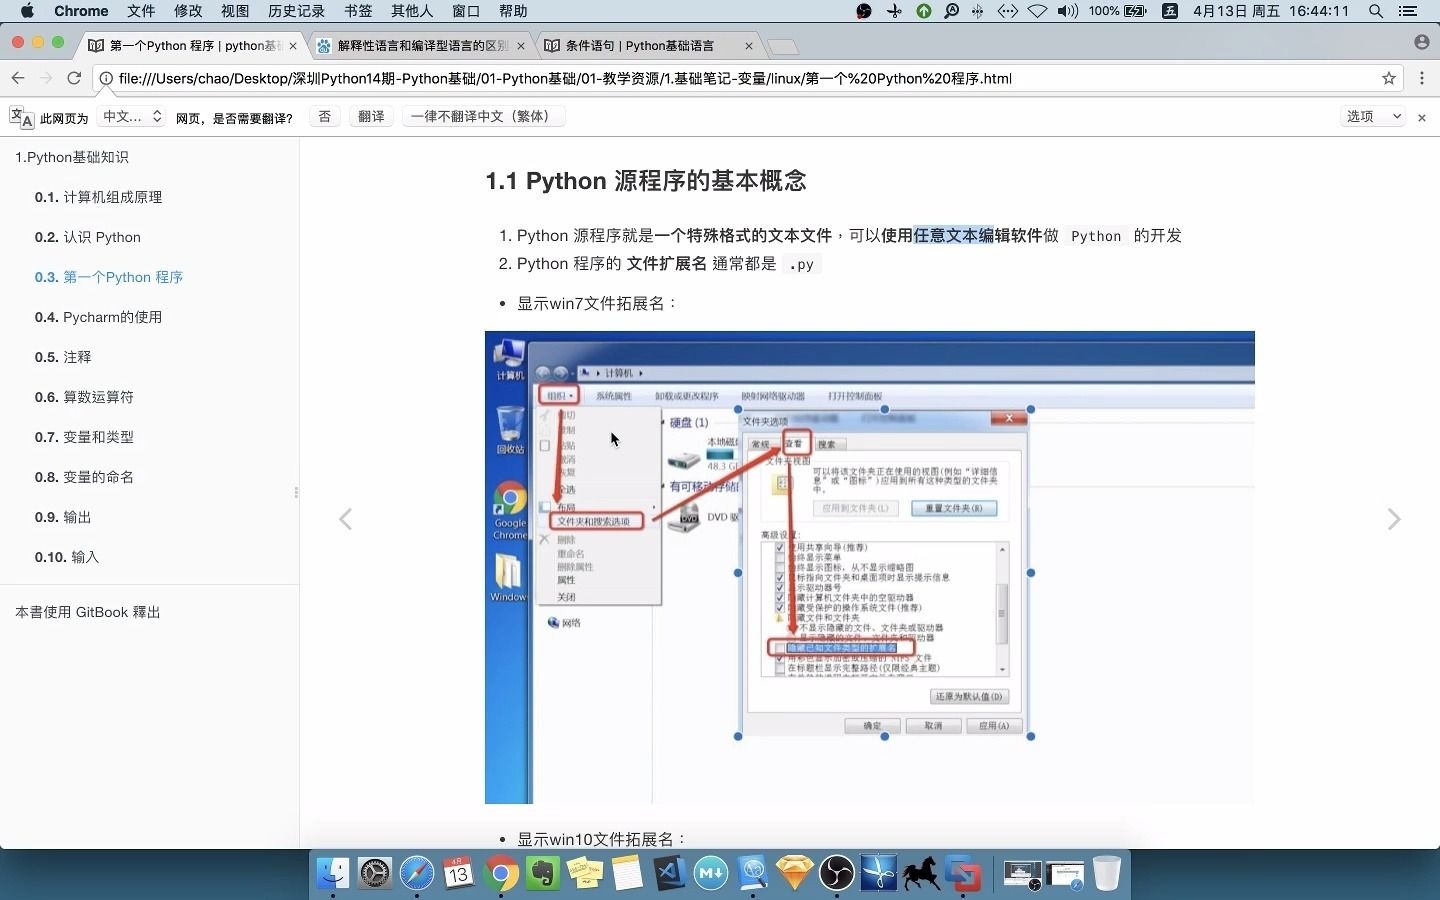Open OBS Studio from the Dock
1440x900 pixels.
tap(835, 875)
